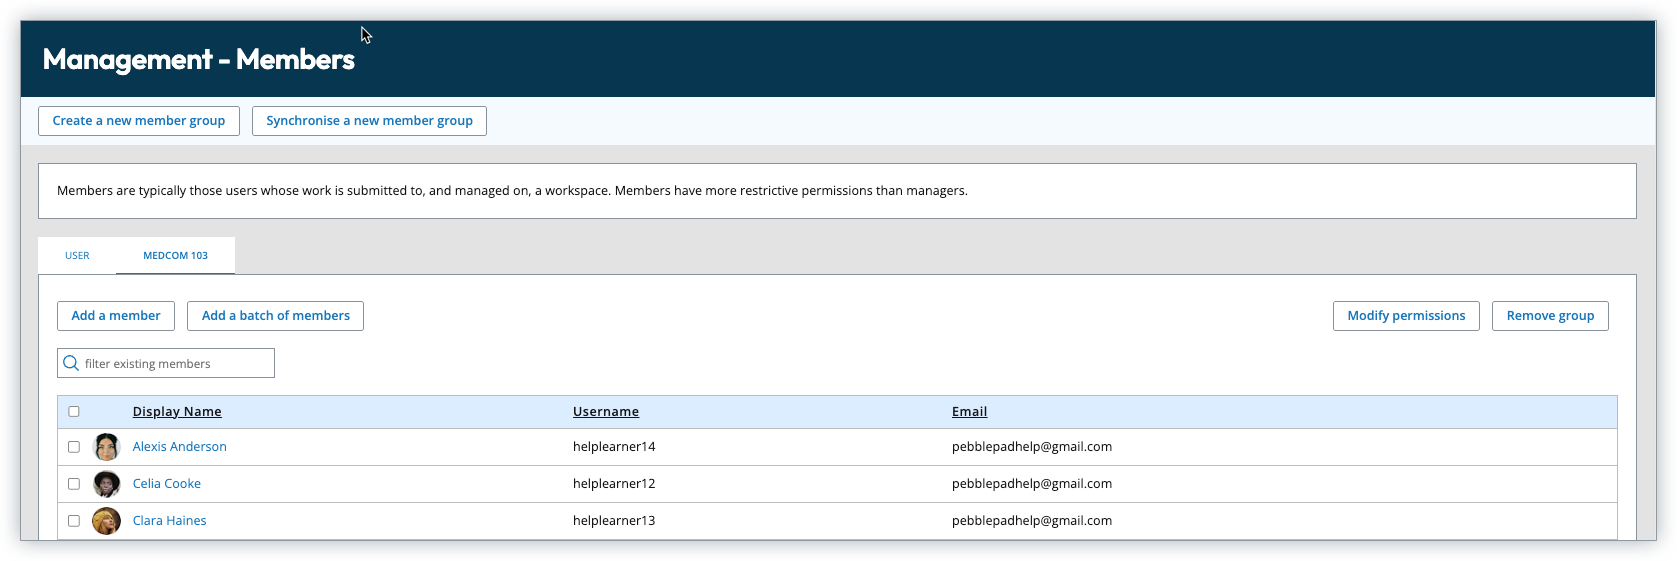1677x561 pixels.
Task: Click the email in Clara Haines's row
Action: [x=1032, y=521]
